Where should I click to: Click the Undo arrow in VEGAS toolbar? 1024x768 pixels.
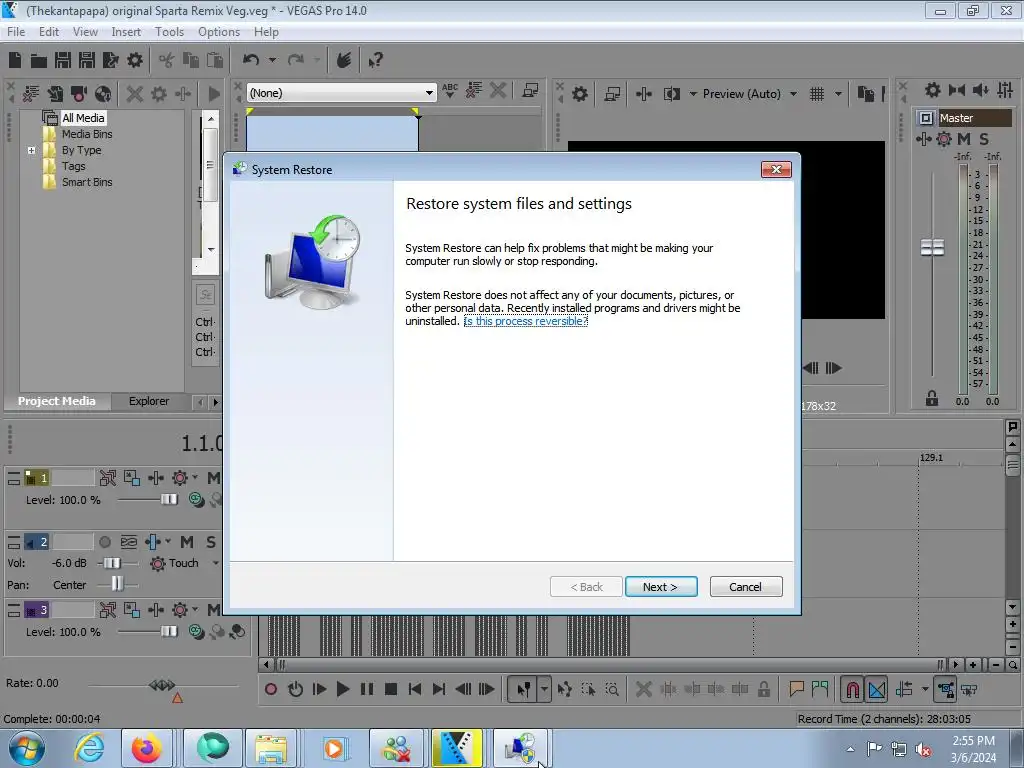251,60
